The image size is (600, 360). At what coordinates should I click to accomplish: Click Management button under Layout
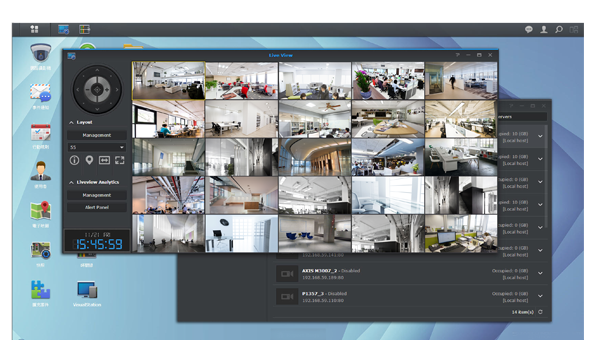[96, 135]
